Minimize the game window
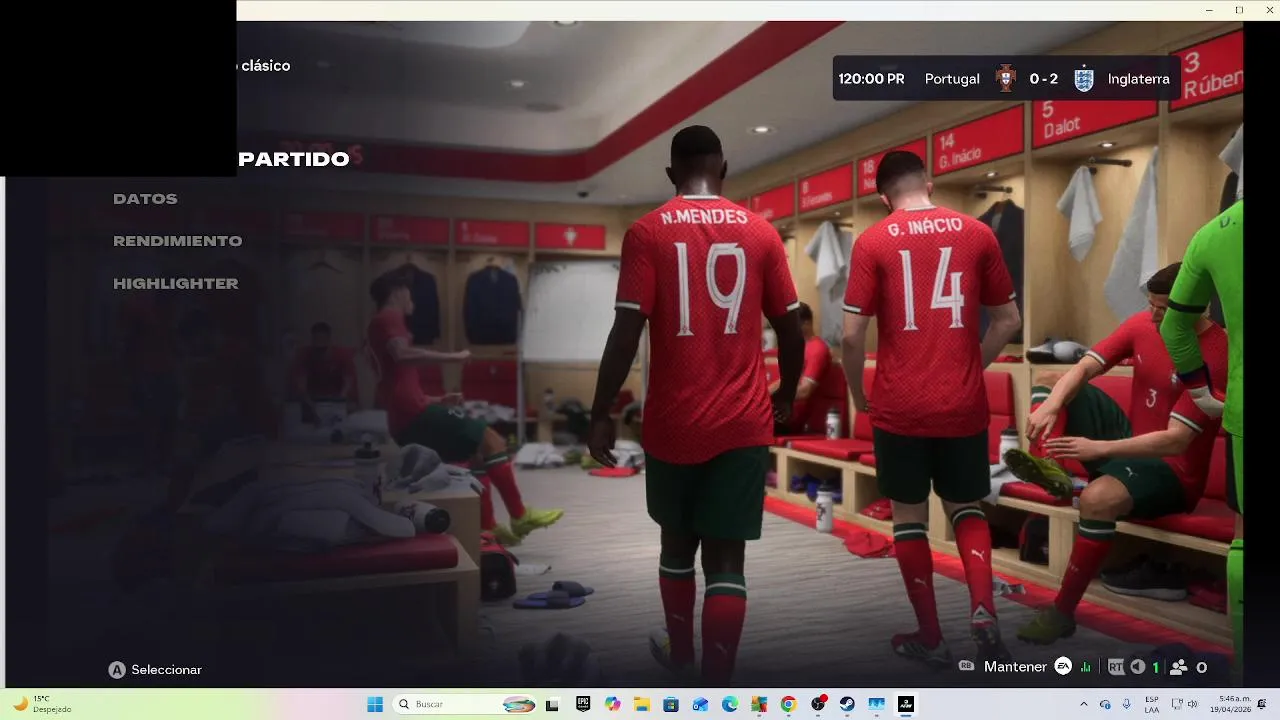Screen dimensions: 1280x720 point(1209,9)
